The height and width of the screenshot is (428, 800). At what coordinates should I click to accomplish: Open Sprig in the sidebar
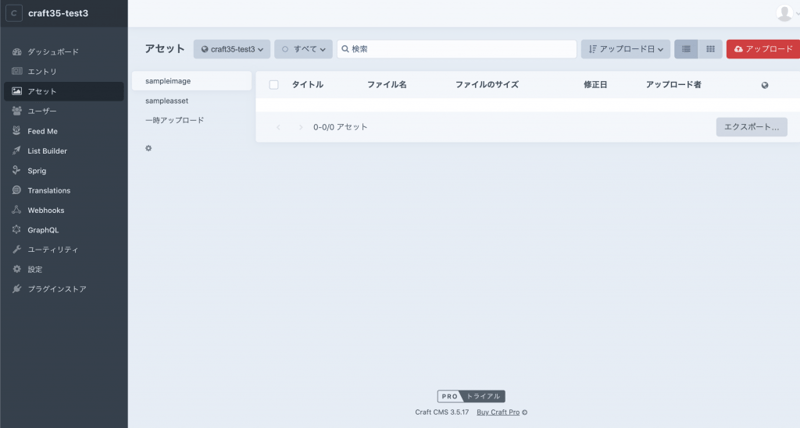click(x=64, y=170)
